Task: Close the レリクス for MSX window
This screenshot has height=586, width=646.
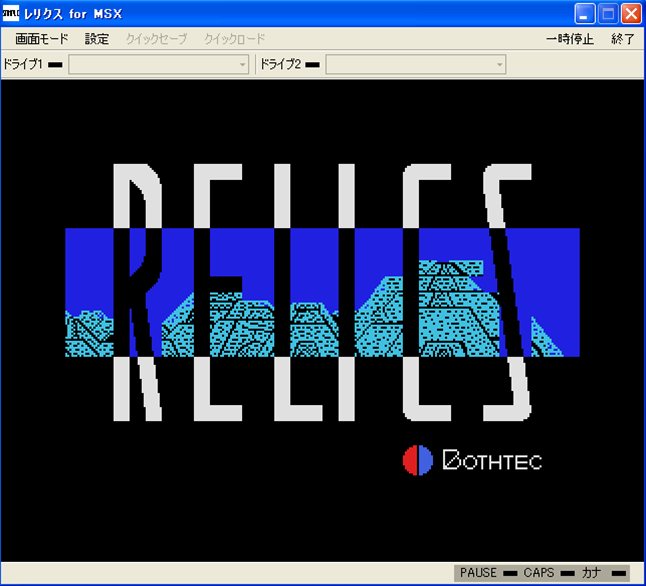Action: (631, 14)
